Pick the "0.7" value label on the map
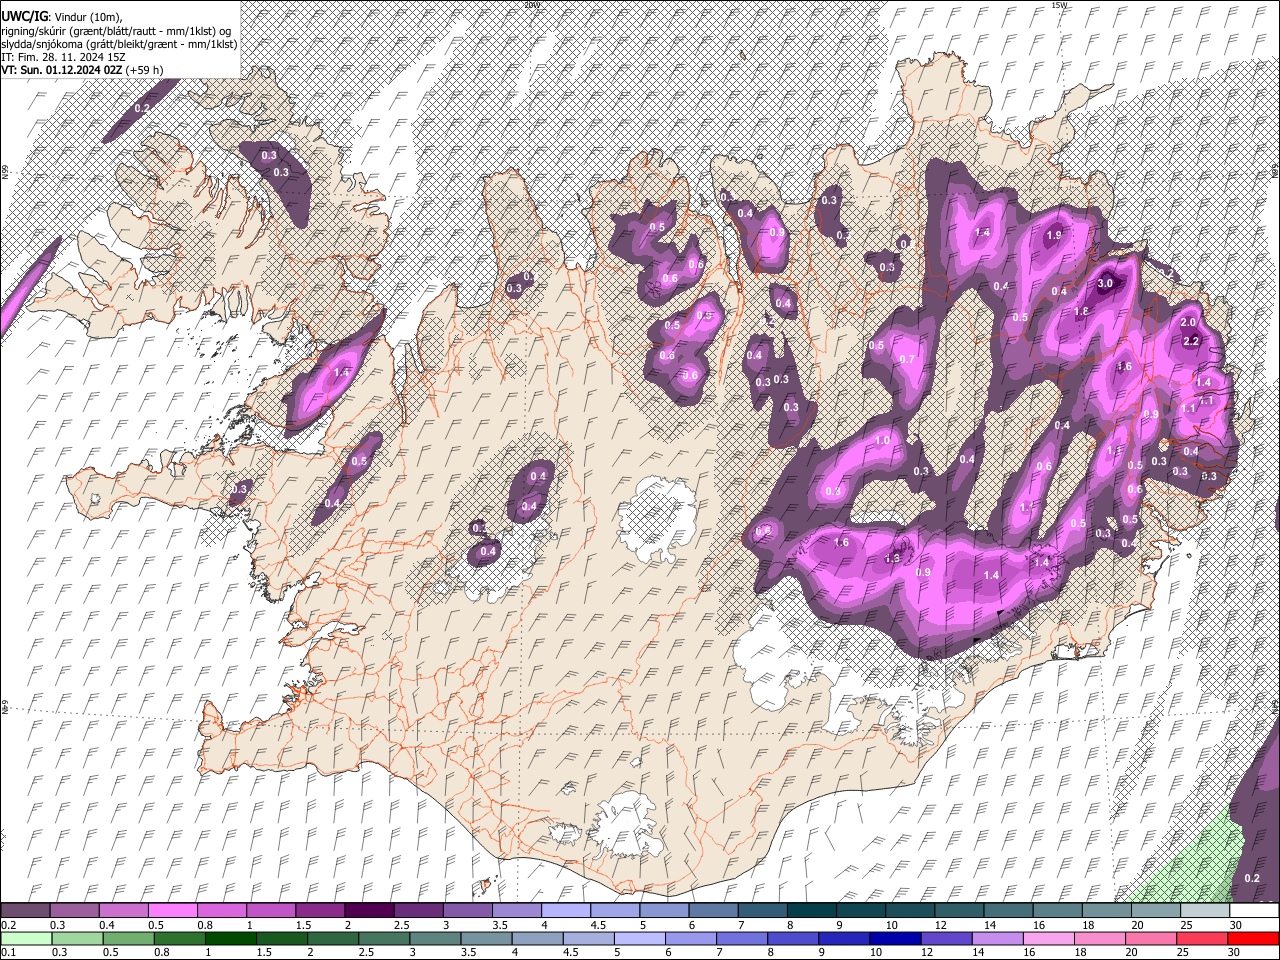 [x=907, y=359]
